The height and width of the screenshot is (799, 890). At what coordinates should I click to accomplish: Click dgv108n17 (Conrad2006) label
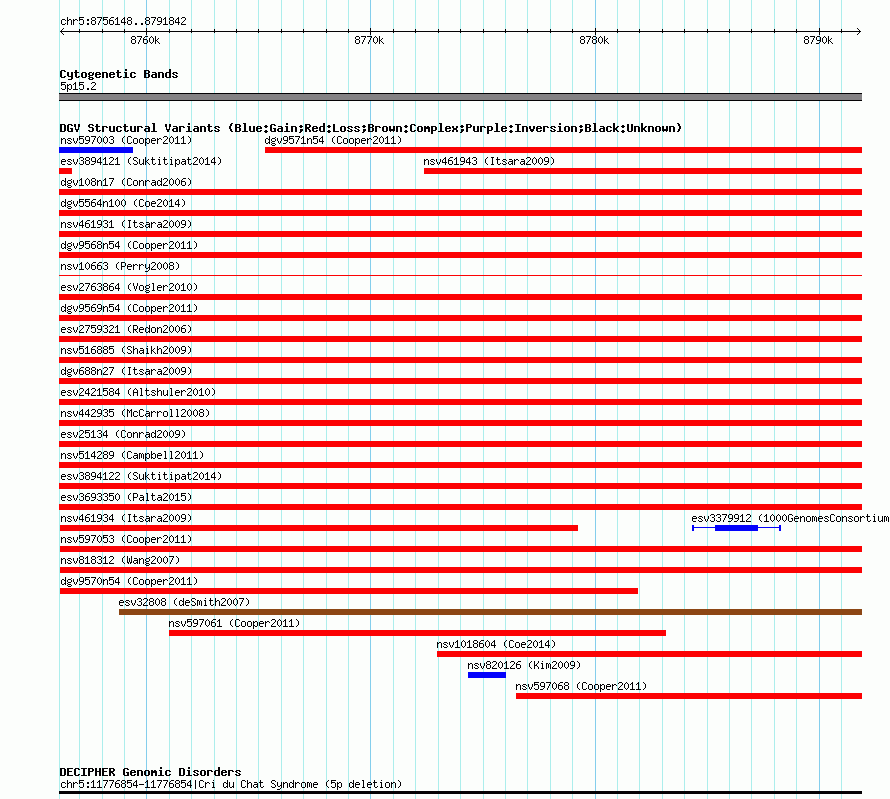click(126, 182)
